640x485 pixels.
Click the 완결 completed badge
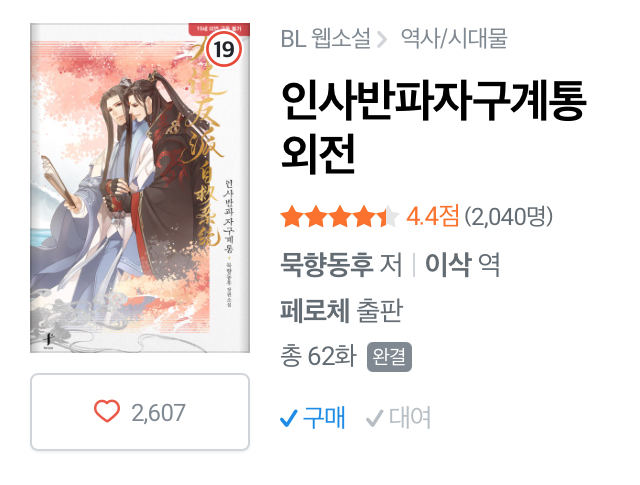[389, 357]
